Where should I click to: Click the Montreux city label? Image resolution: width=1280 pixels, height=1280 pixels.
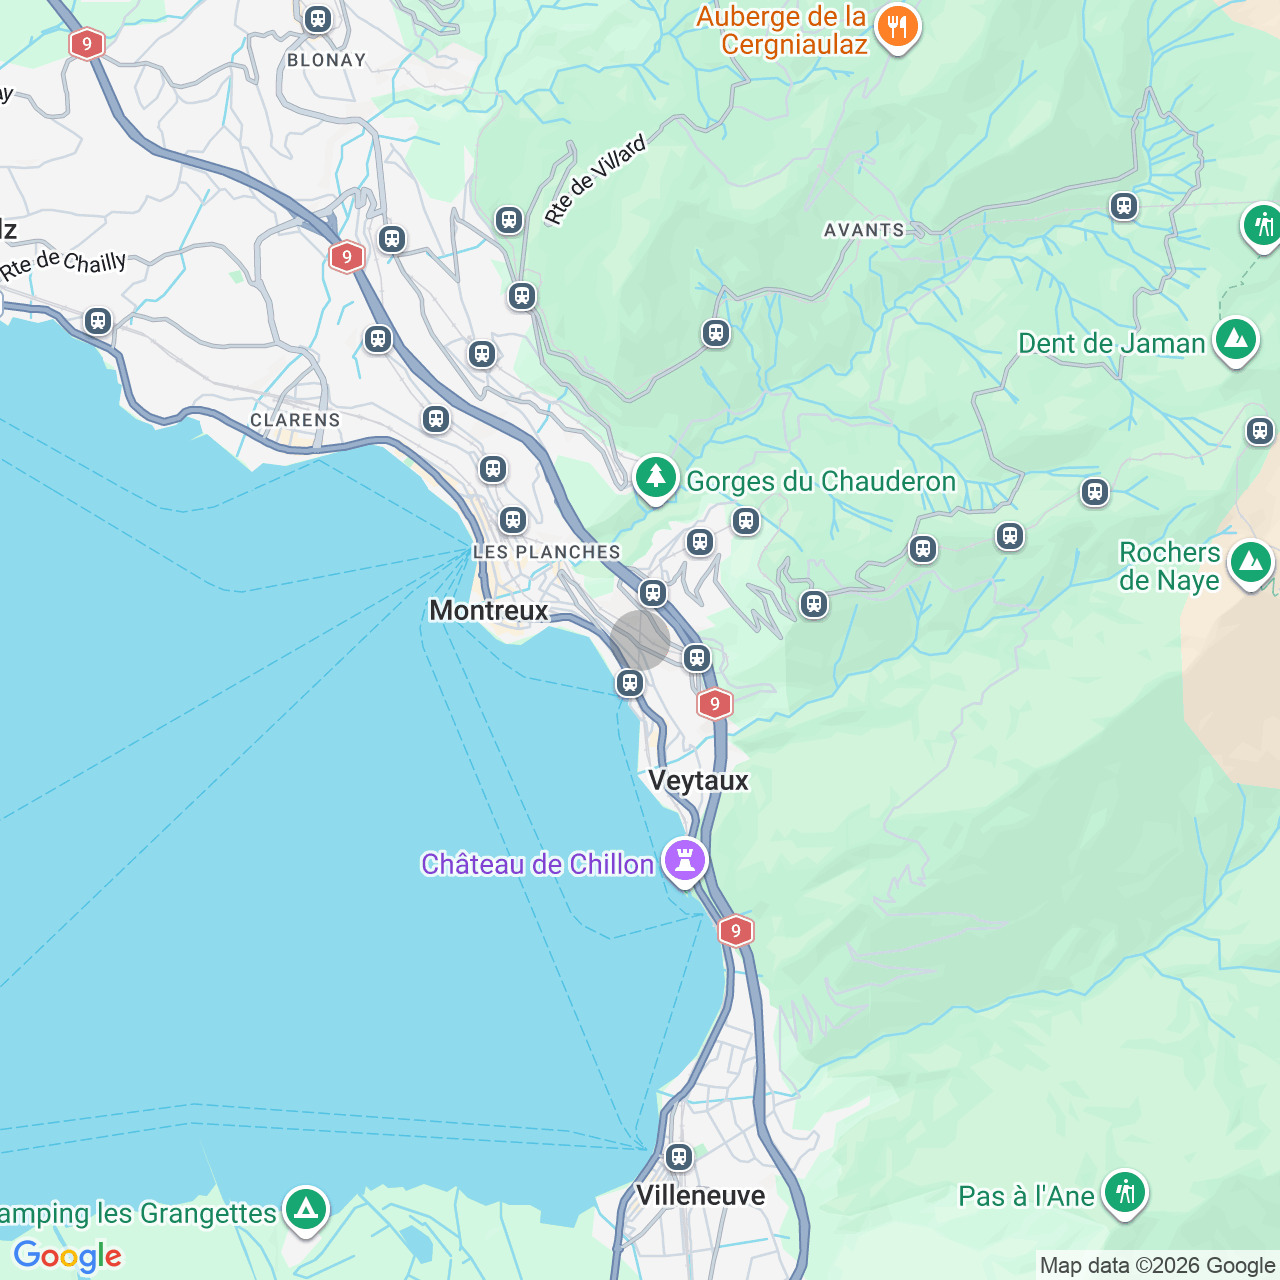(x=489, y=610)
